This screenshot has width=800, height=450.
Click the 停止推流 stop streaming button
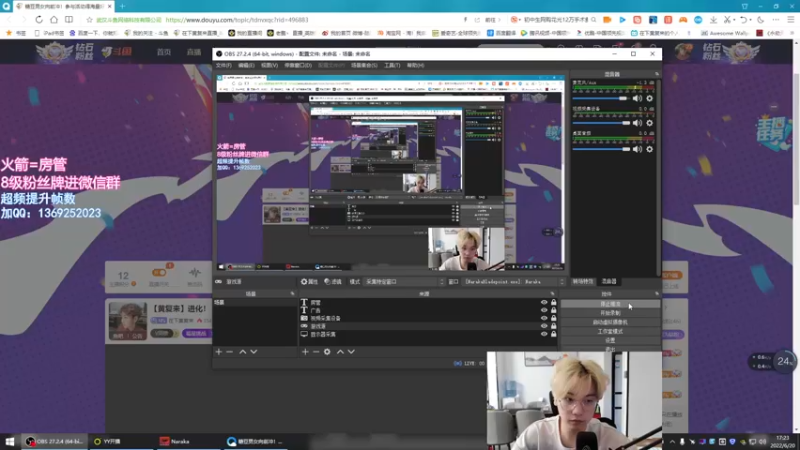pyautogui.click(x=610, y=304)
